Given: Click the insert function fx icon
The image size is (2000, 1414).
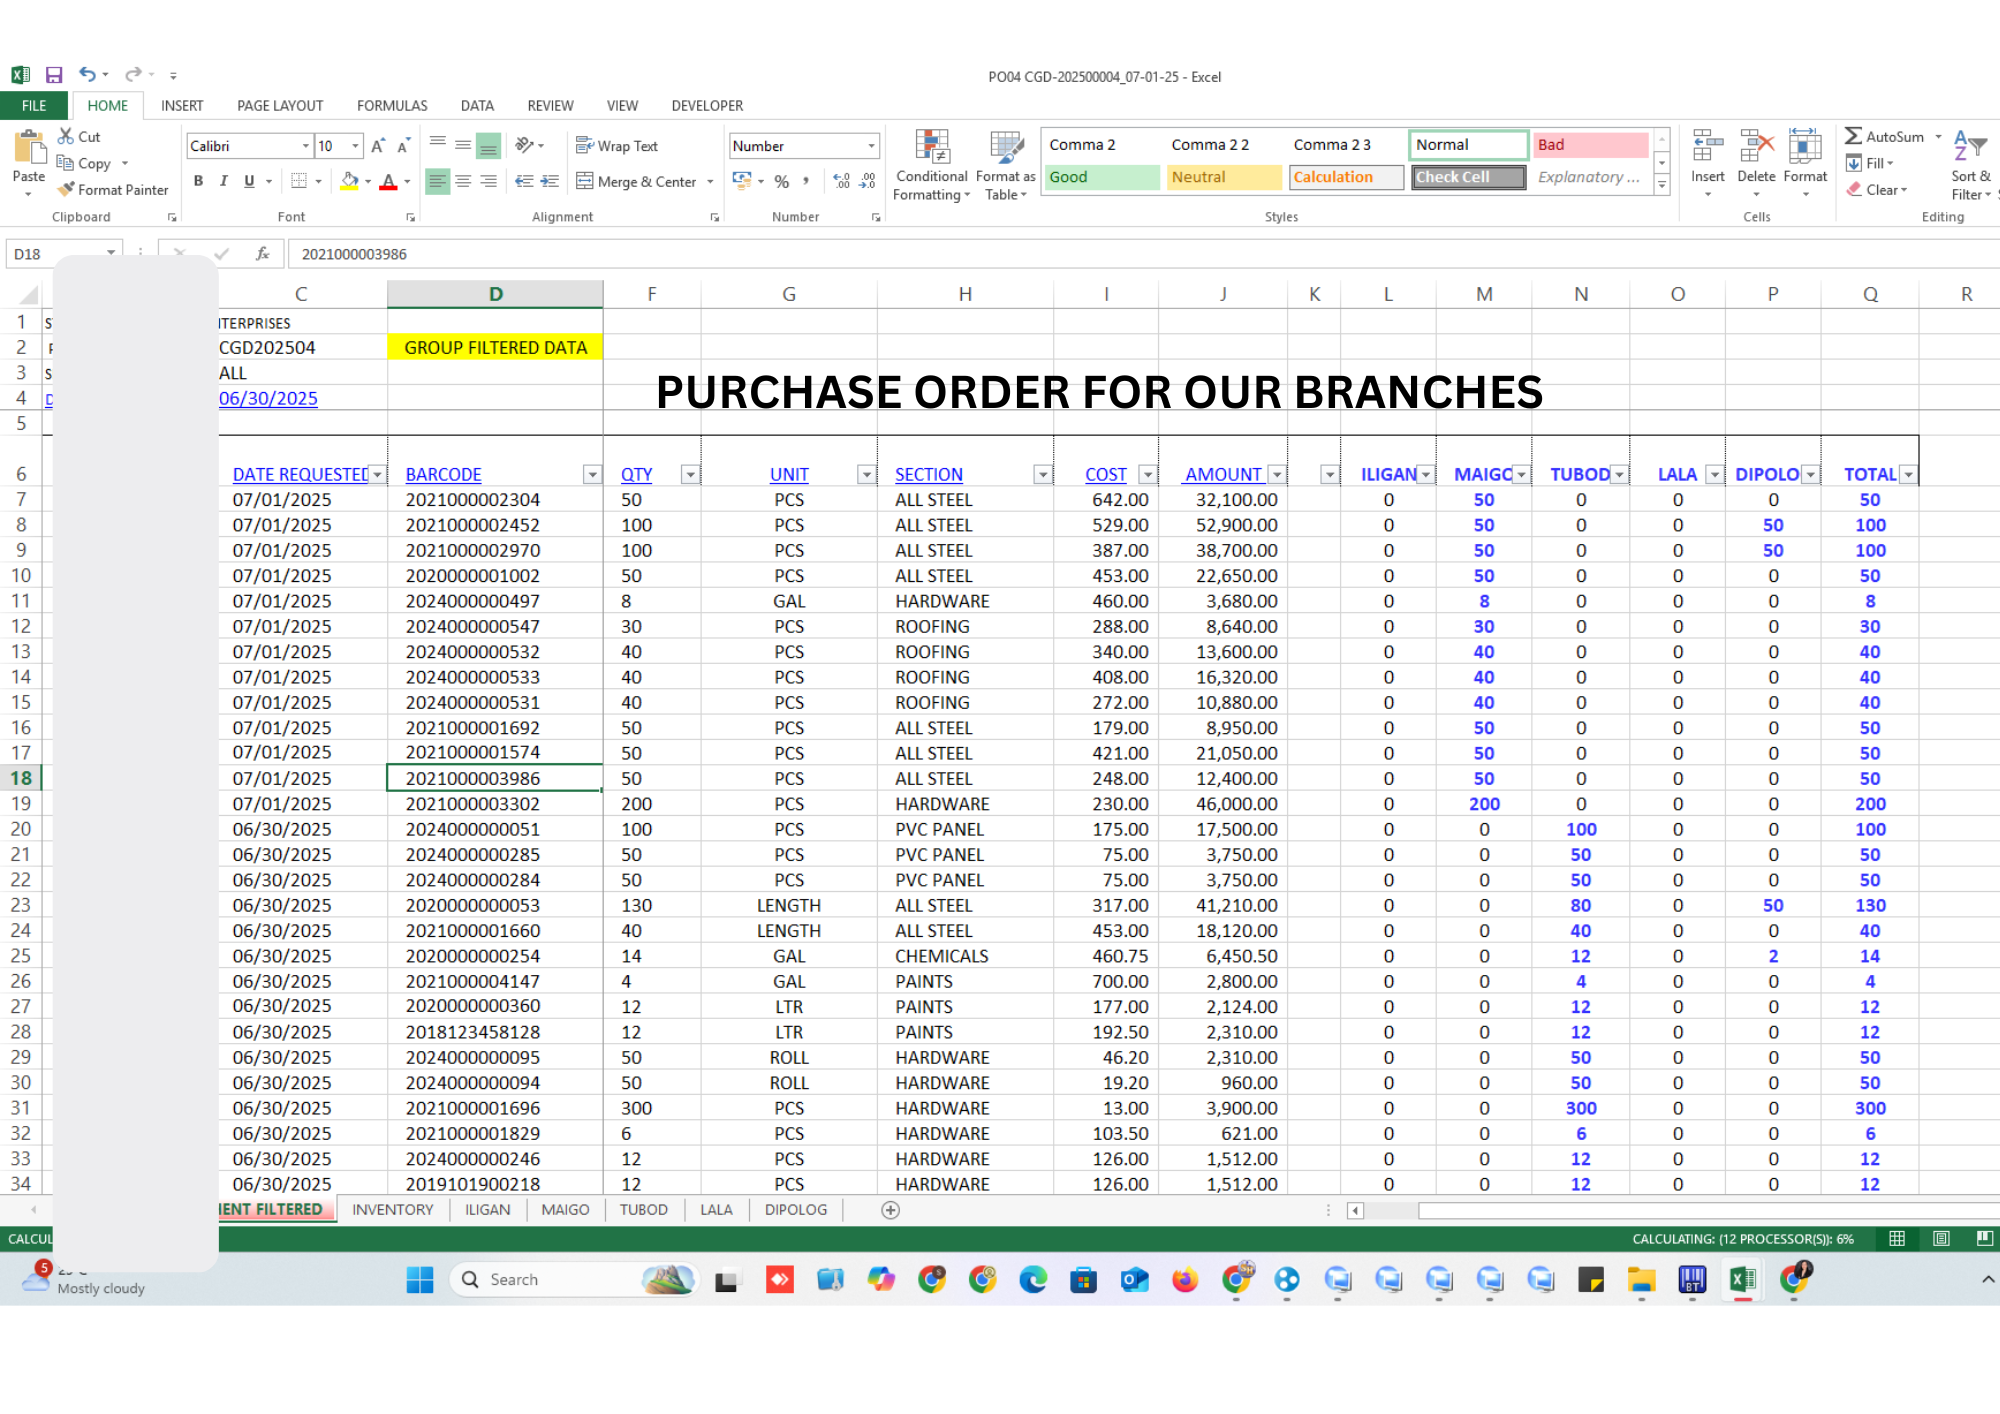Looking at the screenshot, I should coord(262,254).
